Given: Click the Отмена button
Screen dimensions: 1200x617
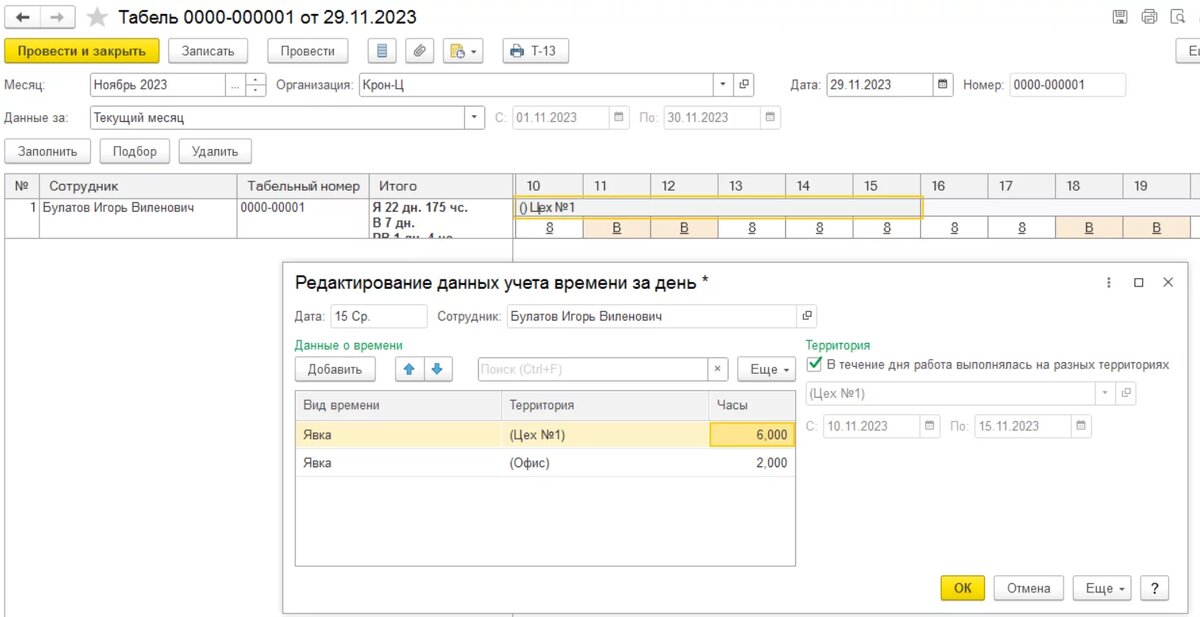Looking at the screenshot, I should pyautogui.click(x=1028, y=588).
